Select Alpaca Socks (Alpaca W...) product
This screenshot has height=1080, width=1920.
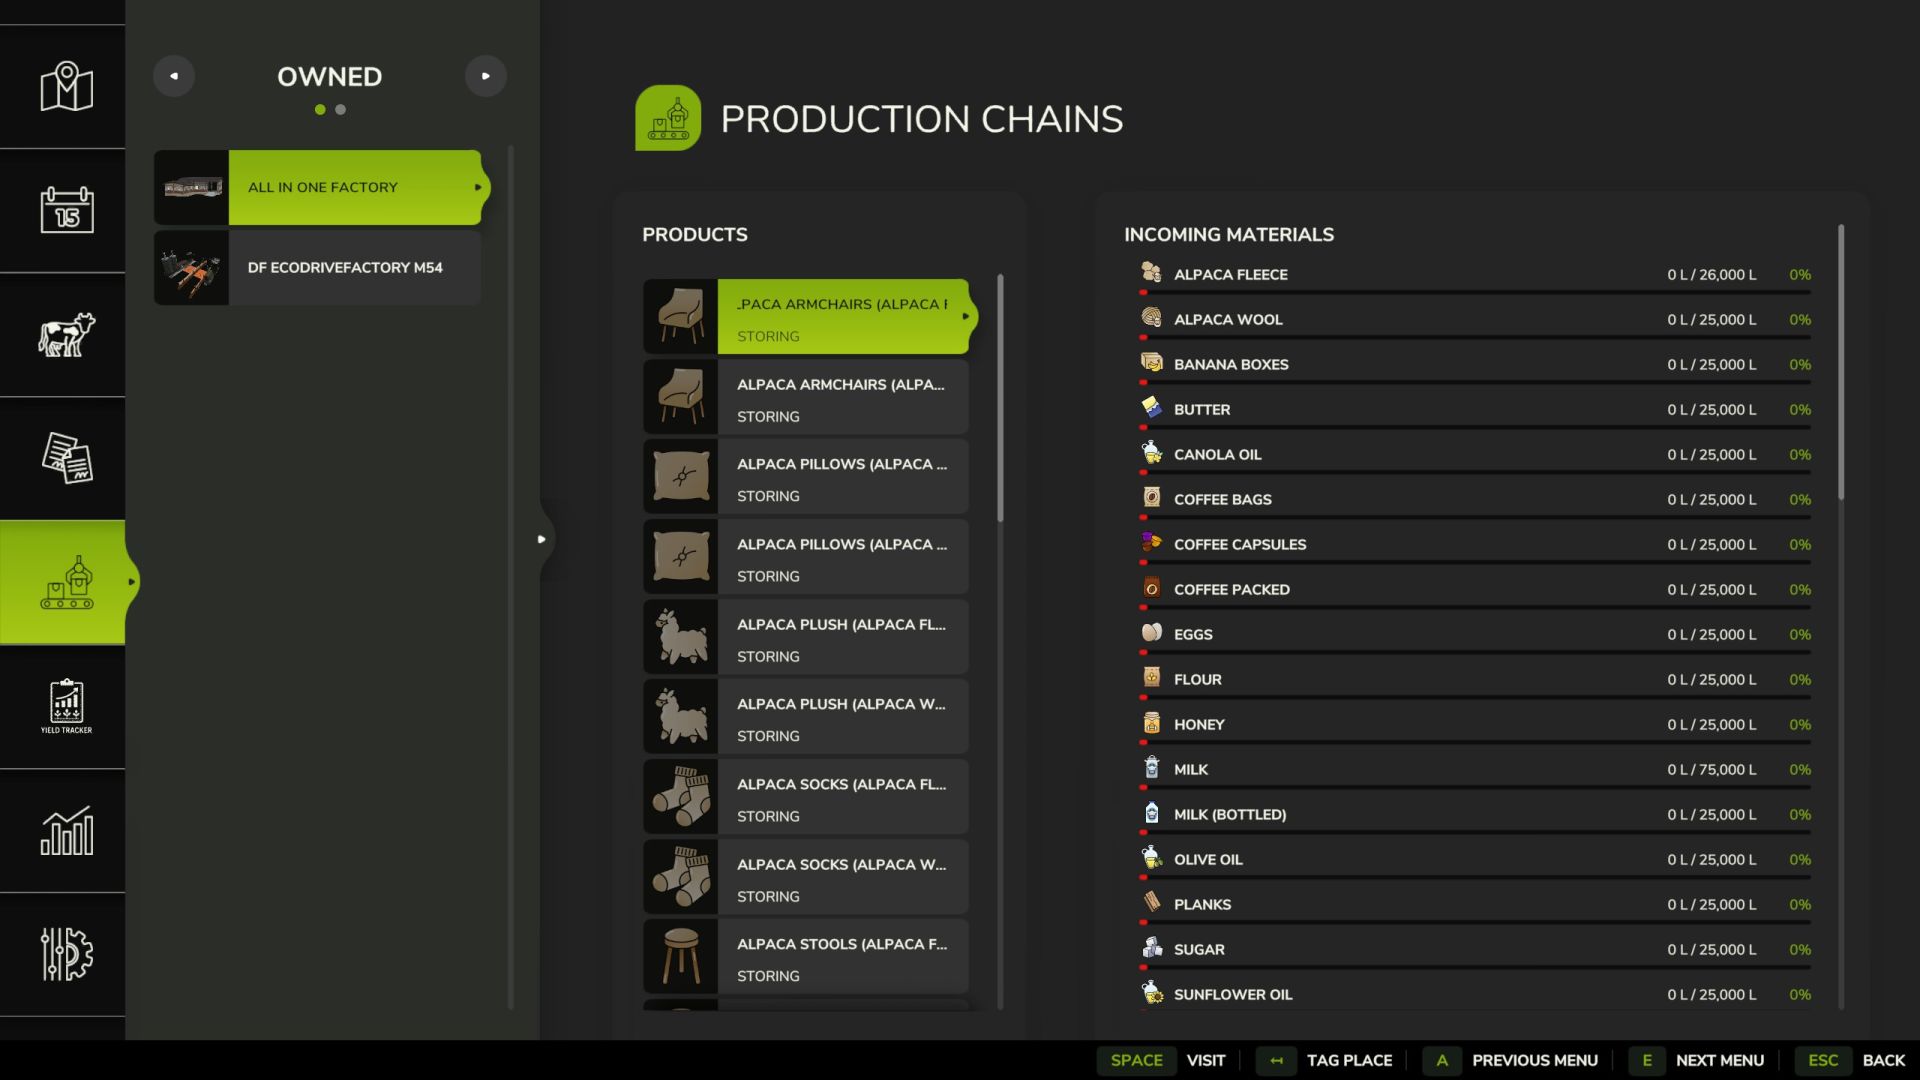click(x=806, y=876)
